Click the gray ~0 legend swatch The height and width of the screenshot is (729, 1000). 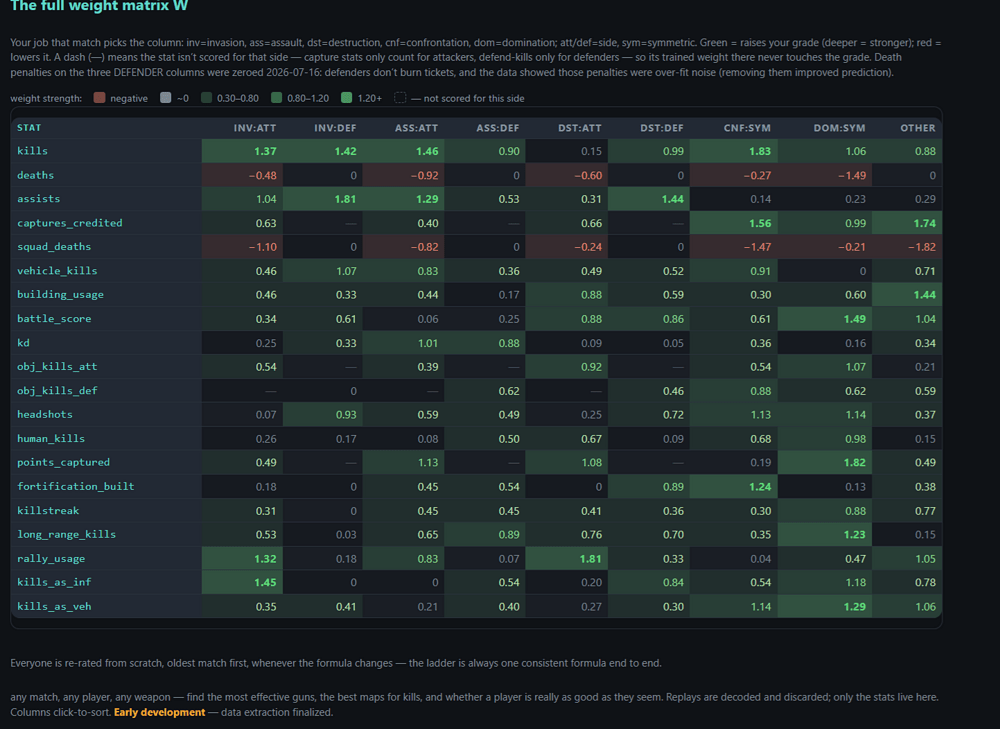pyautogui.click(x=166, y=98)
